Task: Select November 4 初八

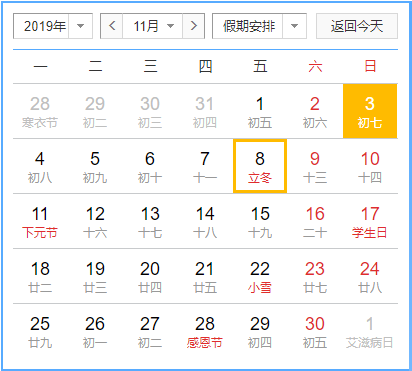Action: pyautogui.click(x=40, y=166)
